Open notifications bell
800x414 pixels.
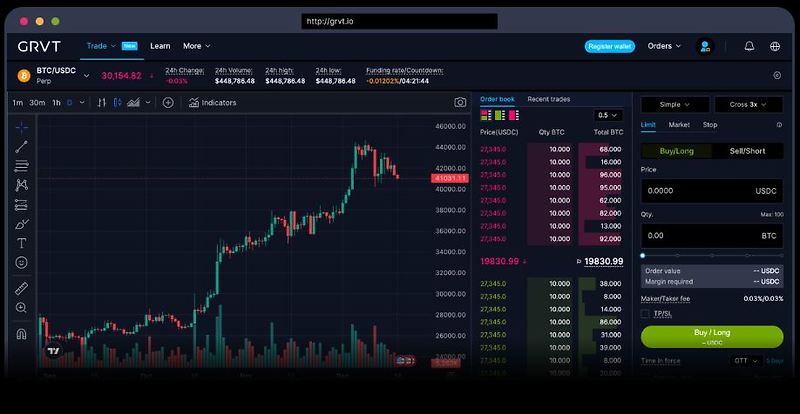pyautogui.click(x=749, y=46)
